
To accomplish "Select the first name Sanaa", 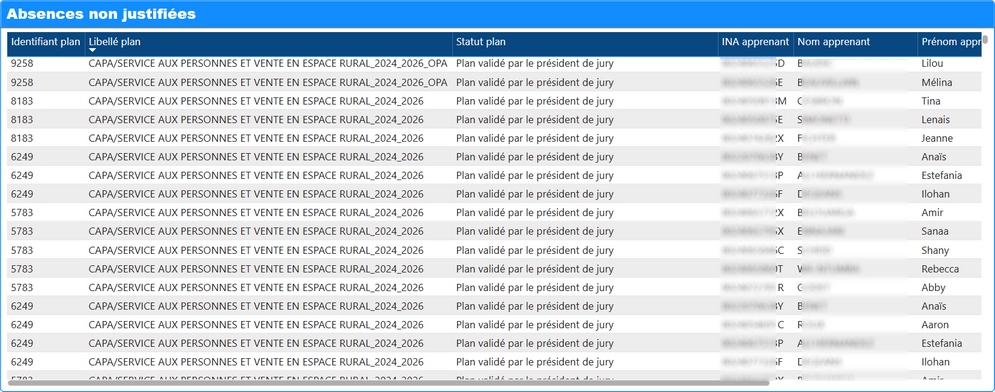I will [x=935, y=231].
